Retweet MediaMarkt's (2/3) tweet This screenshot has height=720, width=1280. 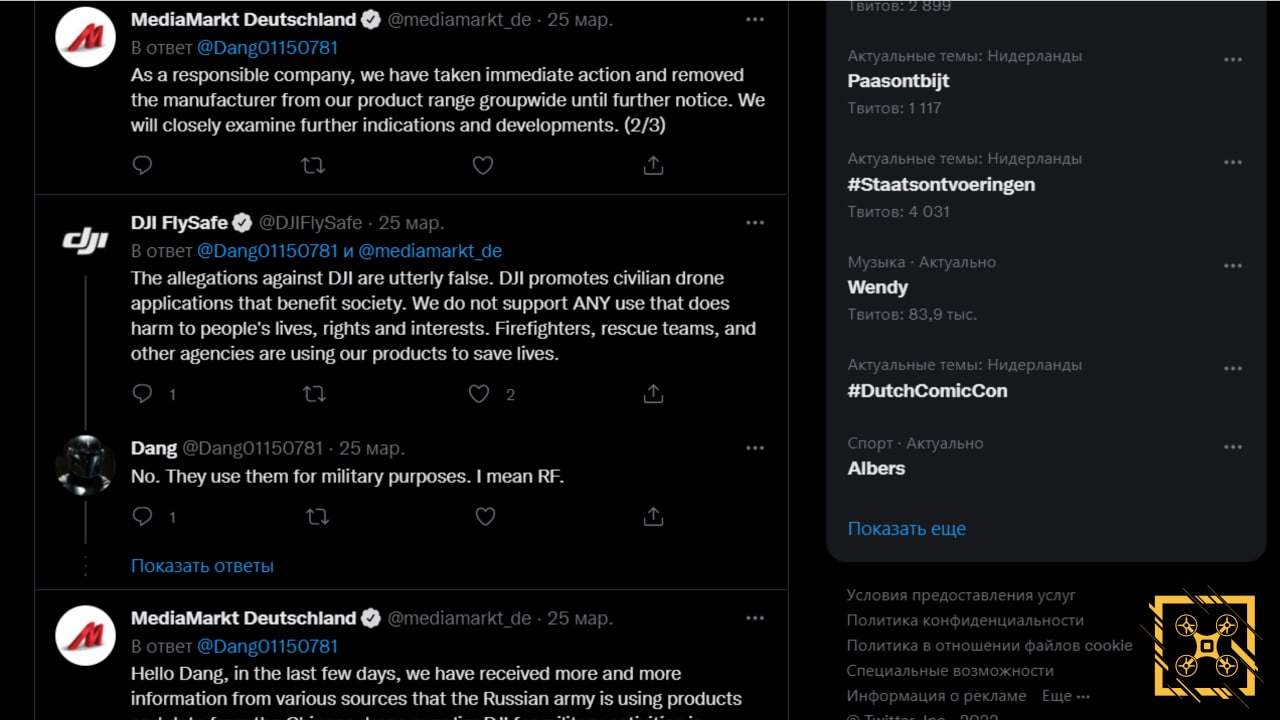[x=313, y=165]
